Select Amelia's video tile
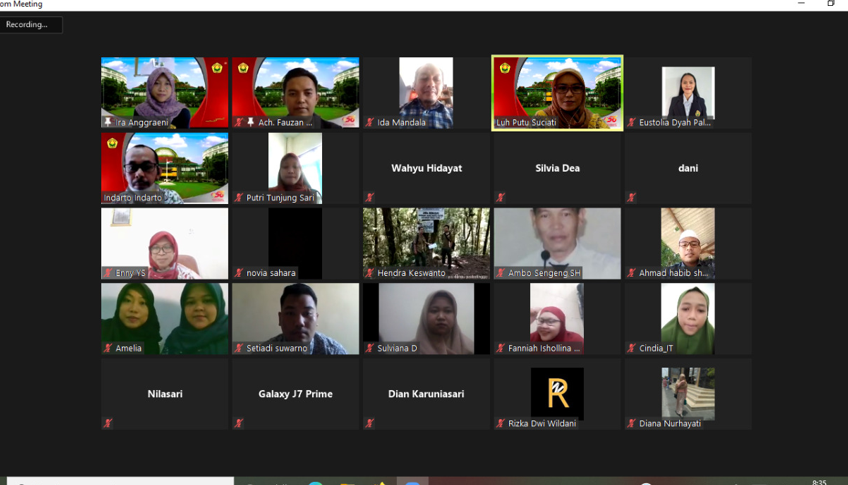848x485 pixels. coord(164,316)
